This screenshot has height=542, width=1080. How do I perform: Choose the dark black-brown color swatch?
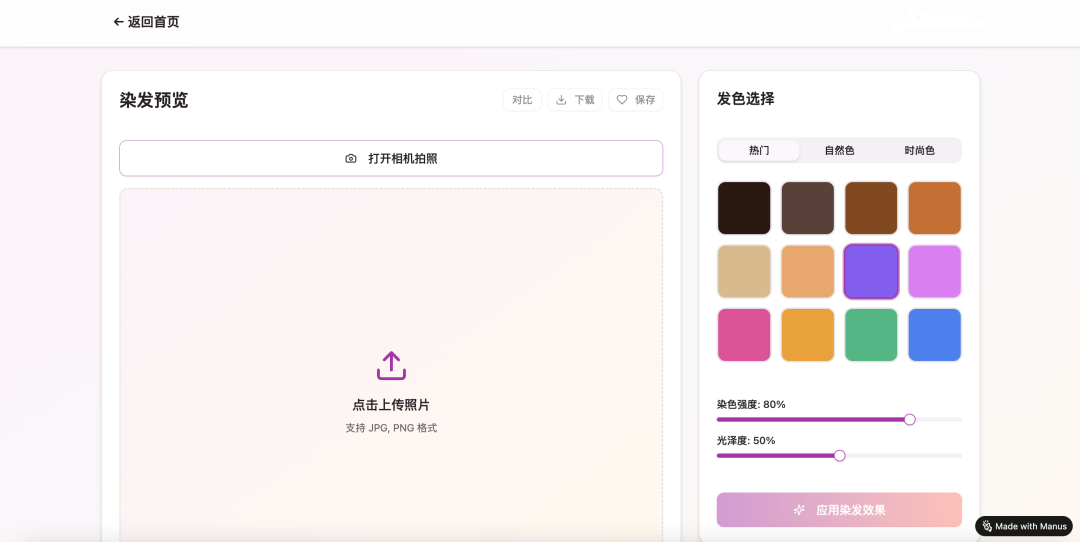click(744, 208)
